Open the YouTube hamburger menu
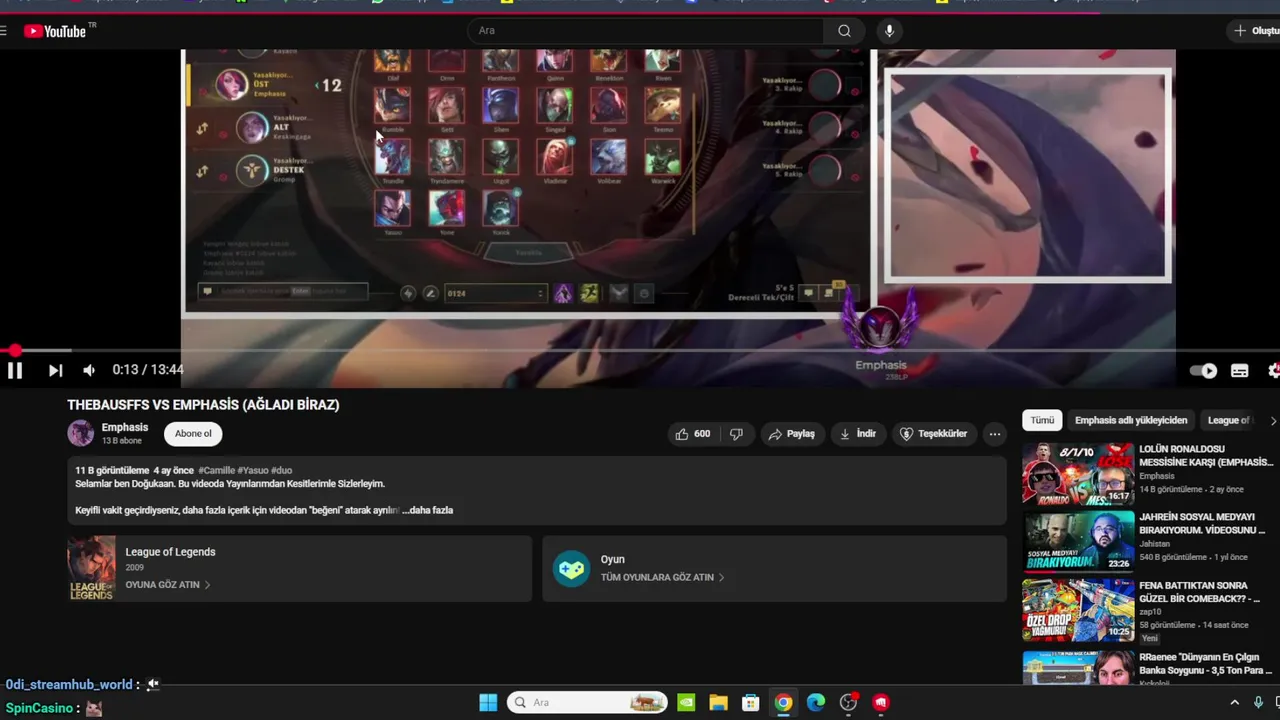The height and width of the screenshot is (720, 1280). tap(3, 31)
